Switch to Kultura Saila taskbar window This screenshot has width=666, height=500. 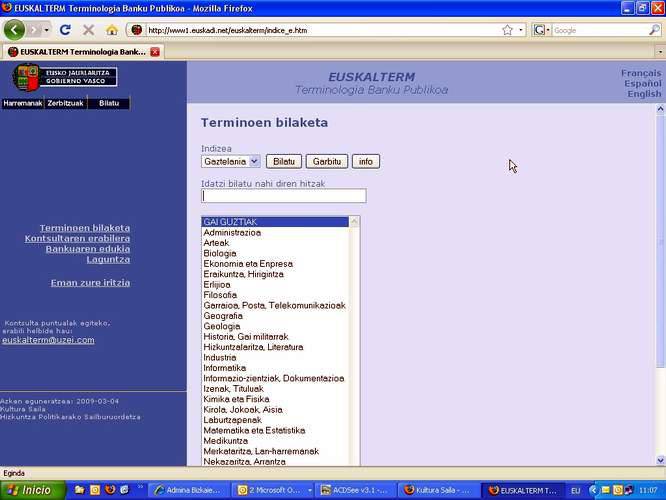(438, 490)
